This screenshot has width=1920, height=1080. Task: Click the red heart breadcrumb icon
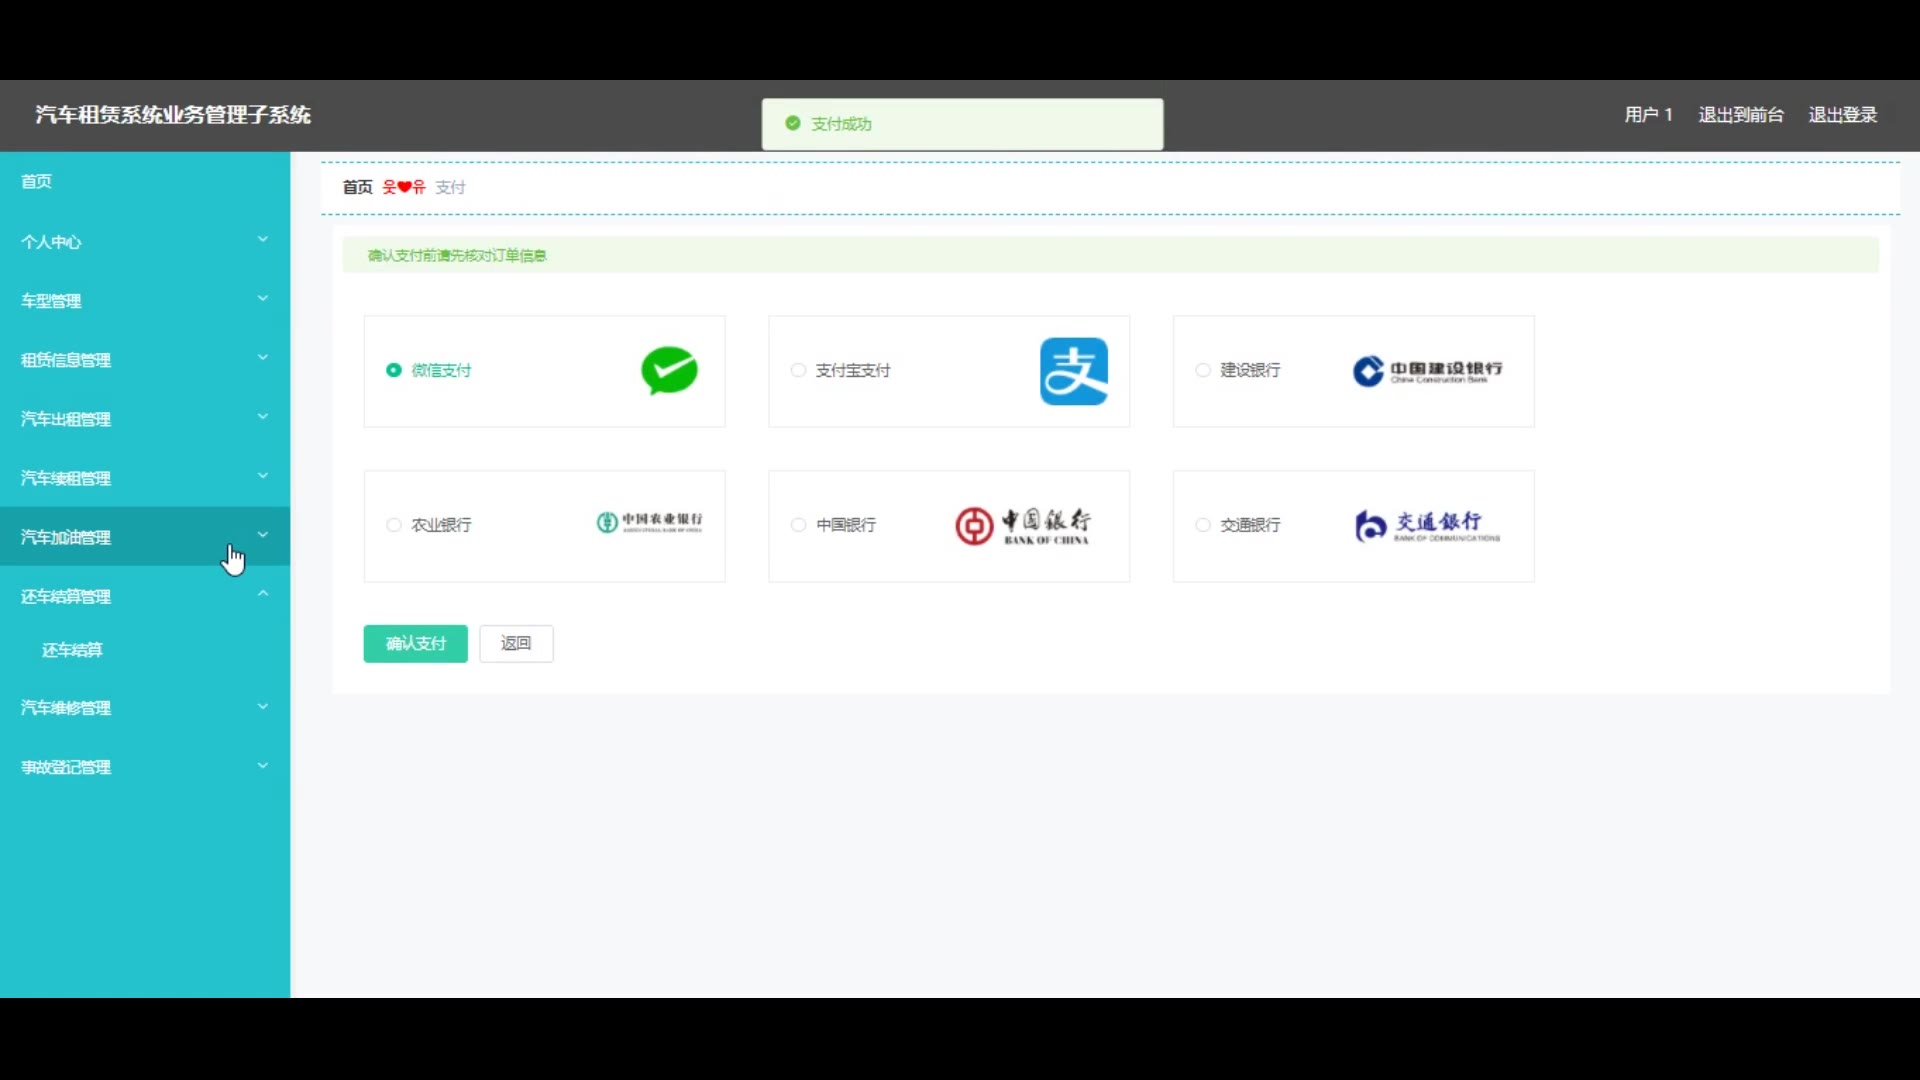[404, 187]
